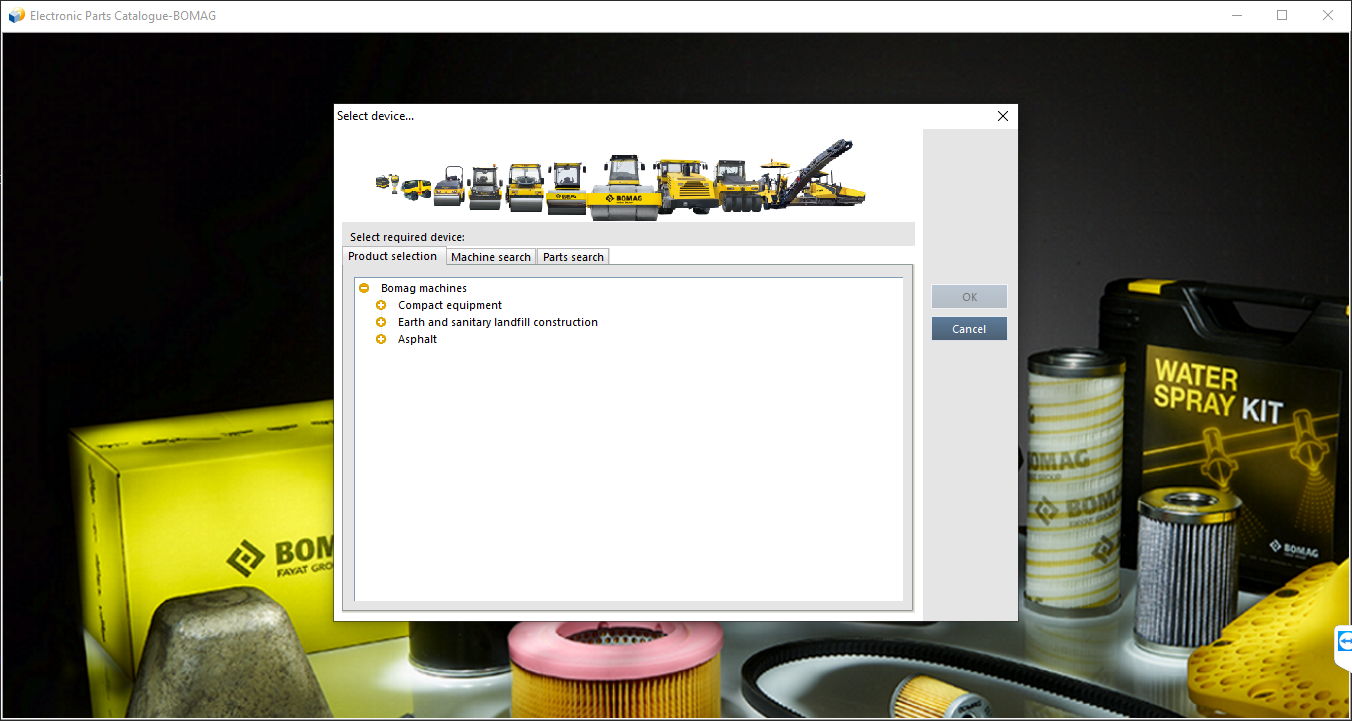
Task: Expand the Compact equipment category
Action: (381, 305)
